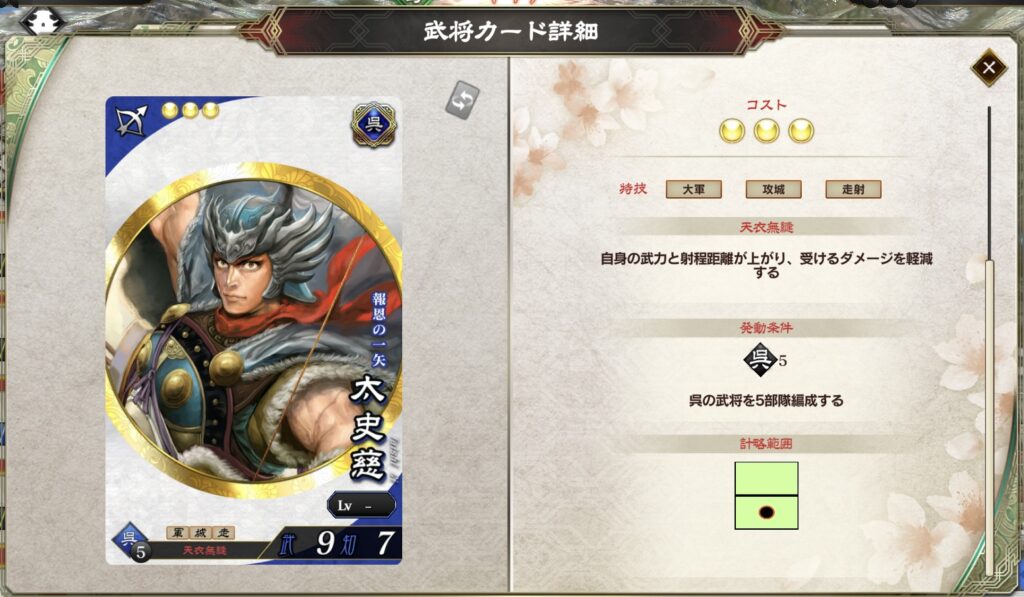
Task: Click the first cost orb
Action: pos(731,131)
